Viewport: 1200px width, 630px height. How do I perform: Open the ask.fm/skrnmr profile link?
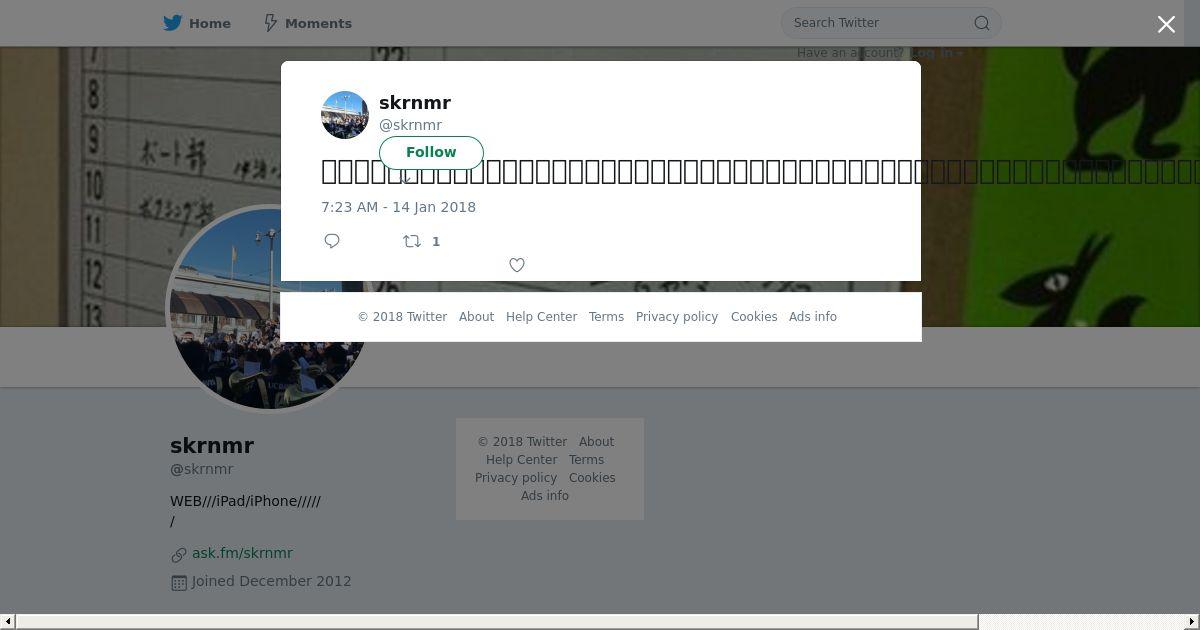tap(242, 553)
